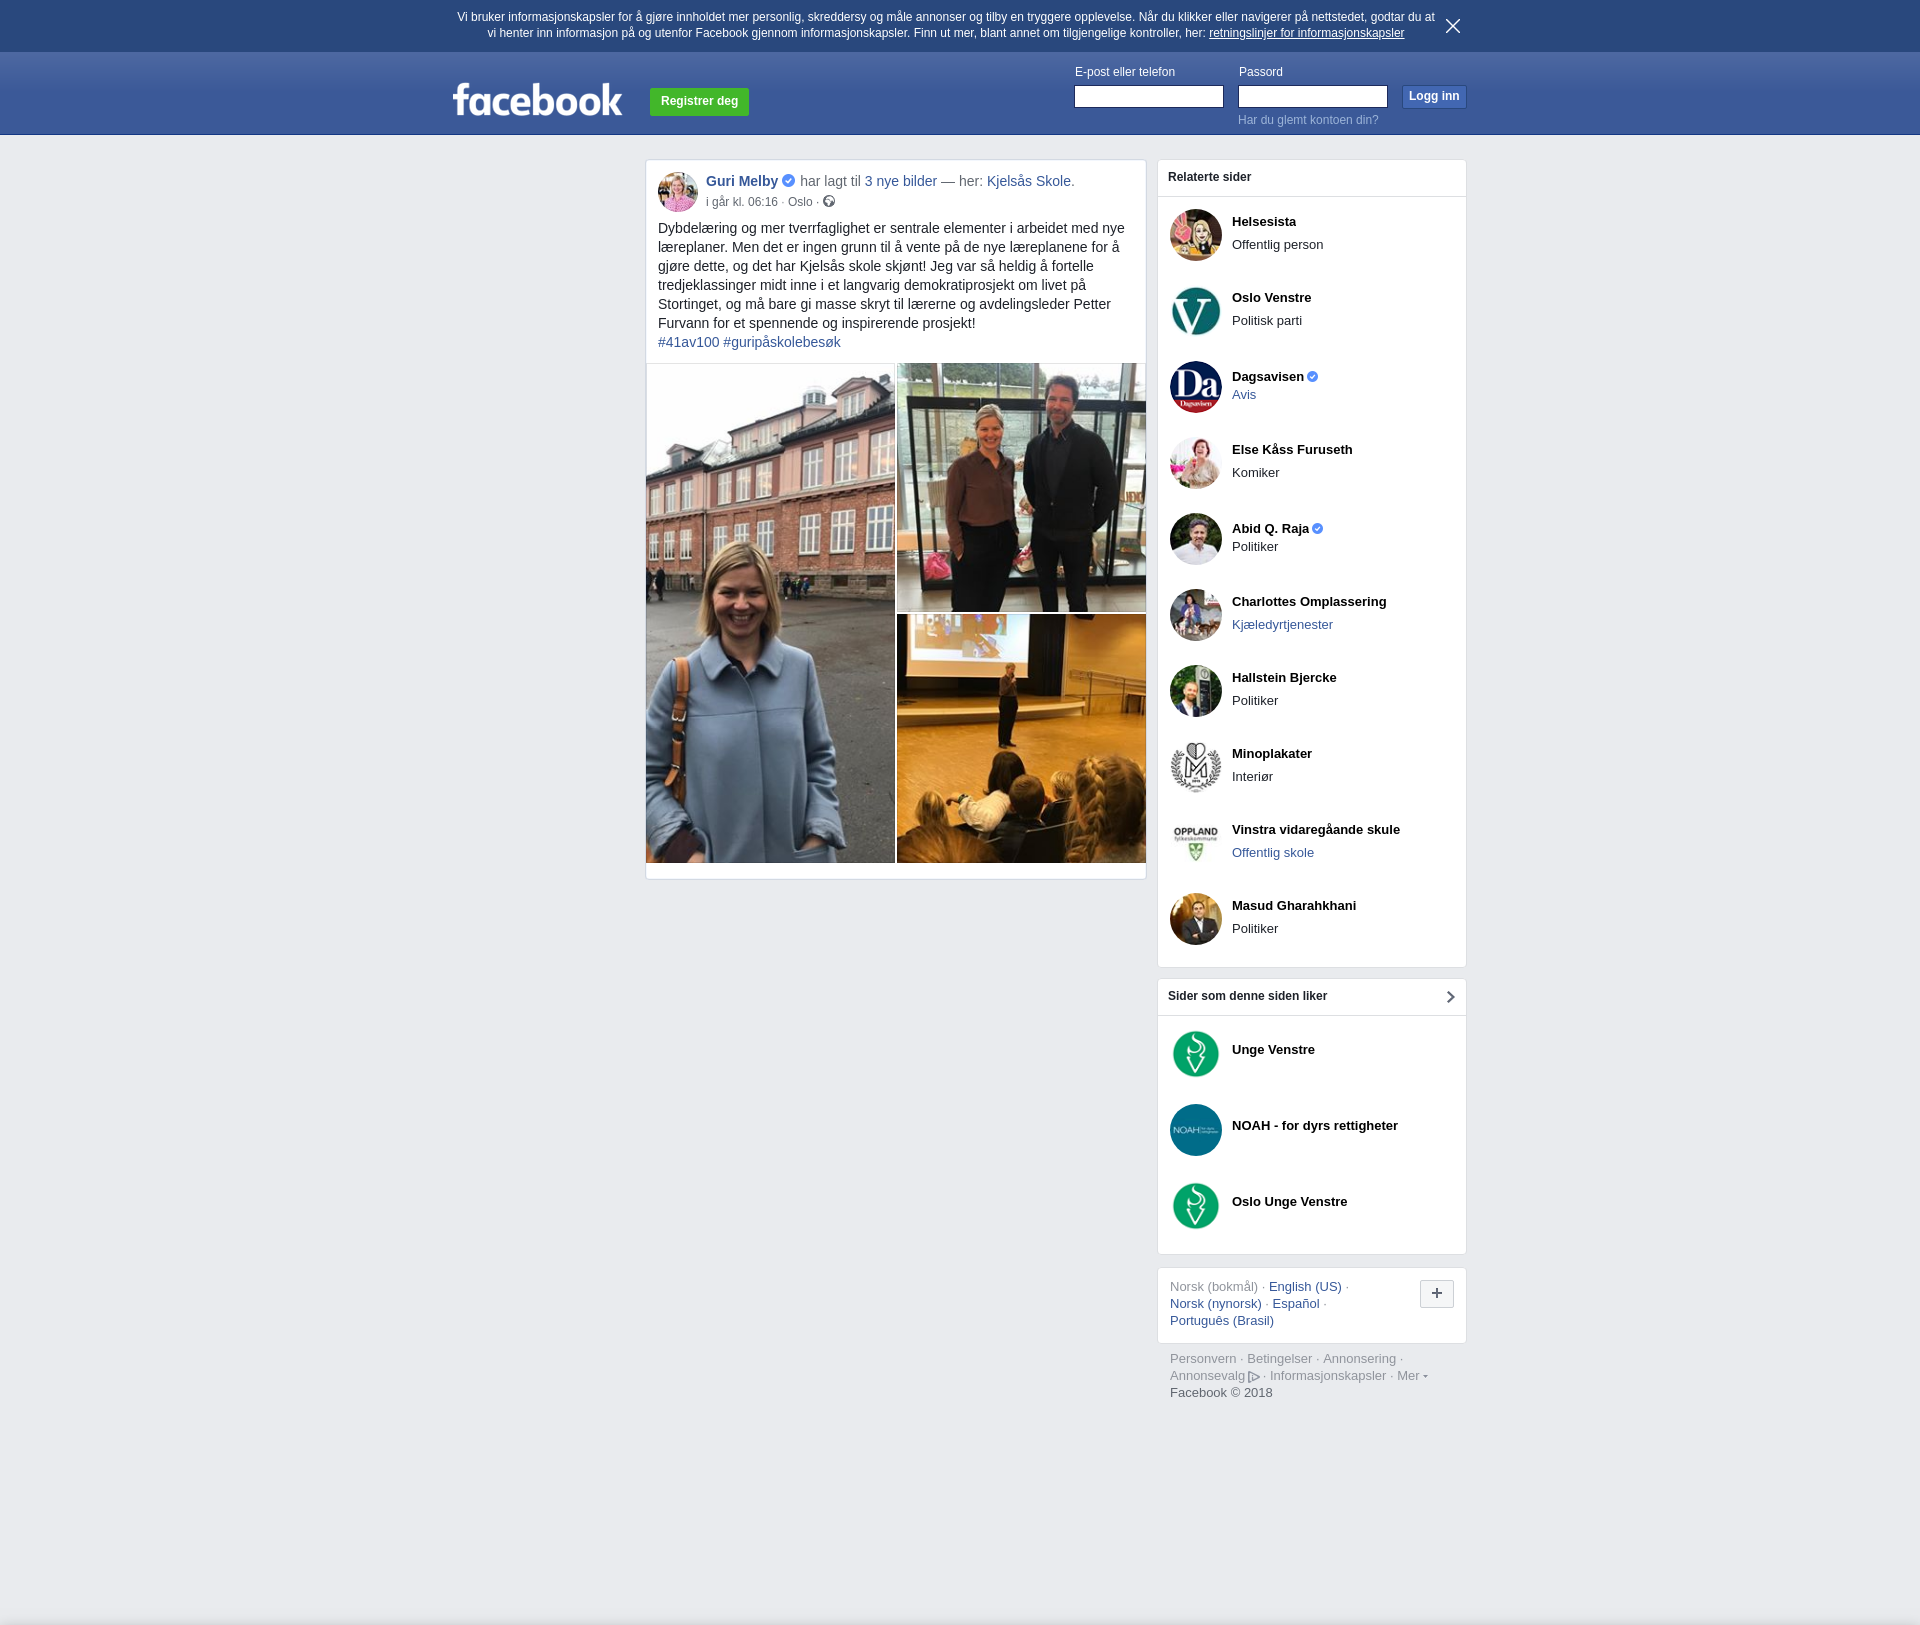Open the Offentlig skole category link

(1273, 853)
